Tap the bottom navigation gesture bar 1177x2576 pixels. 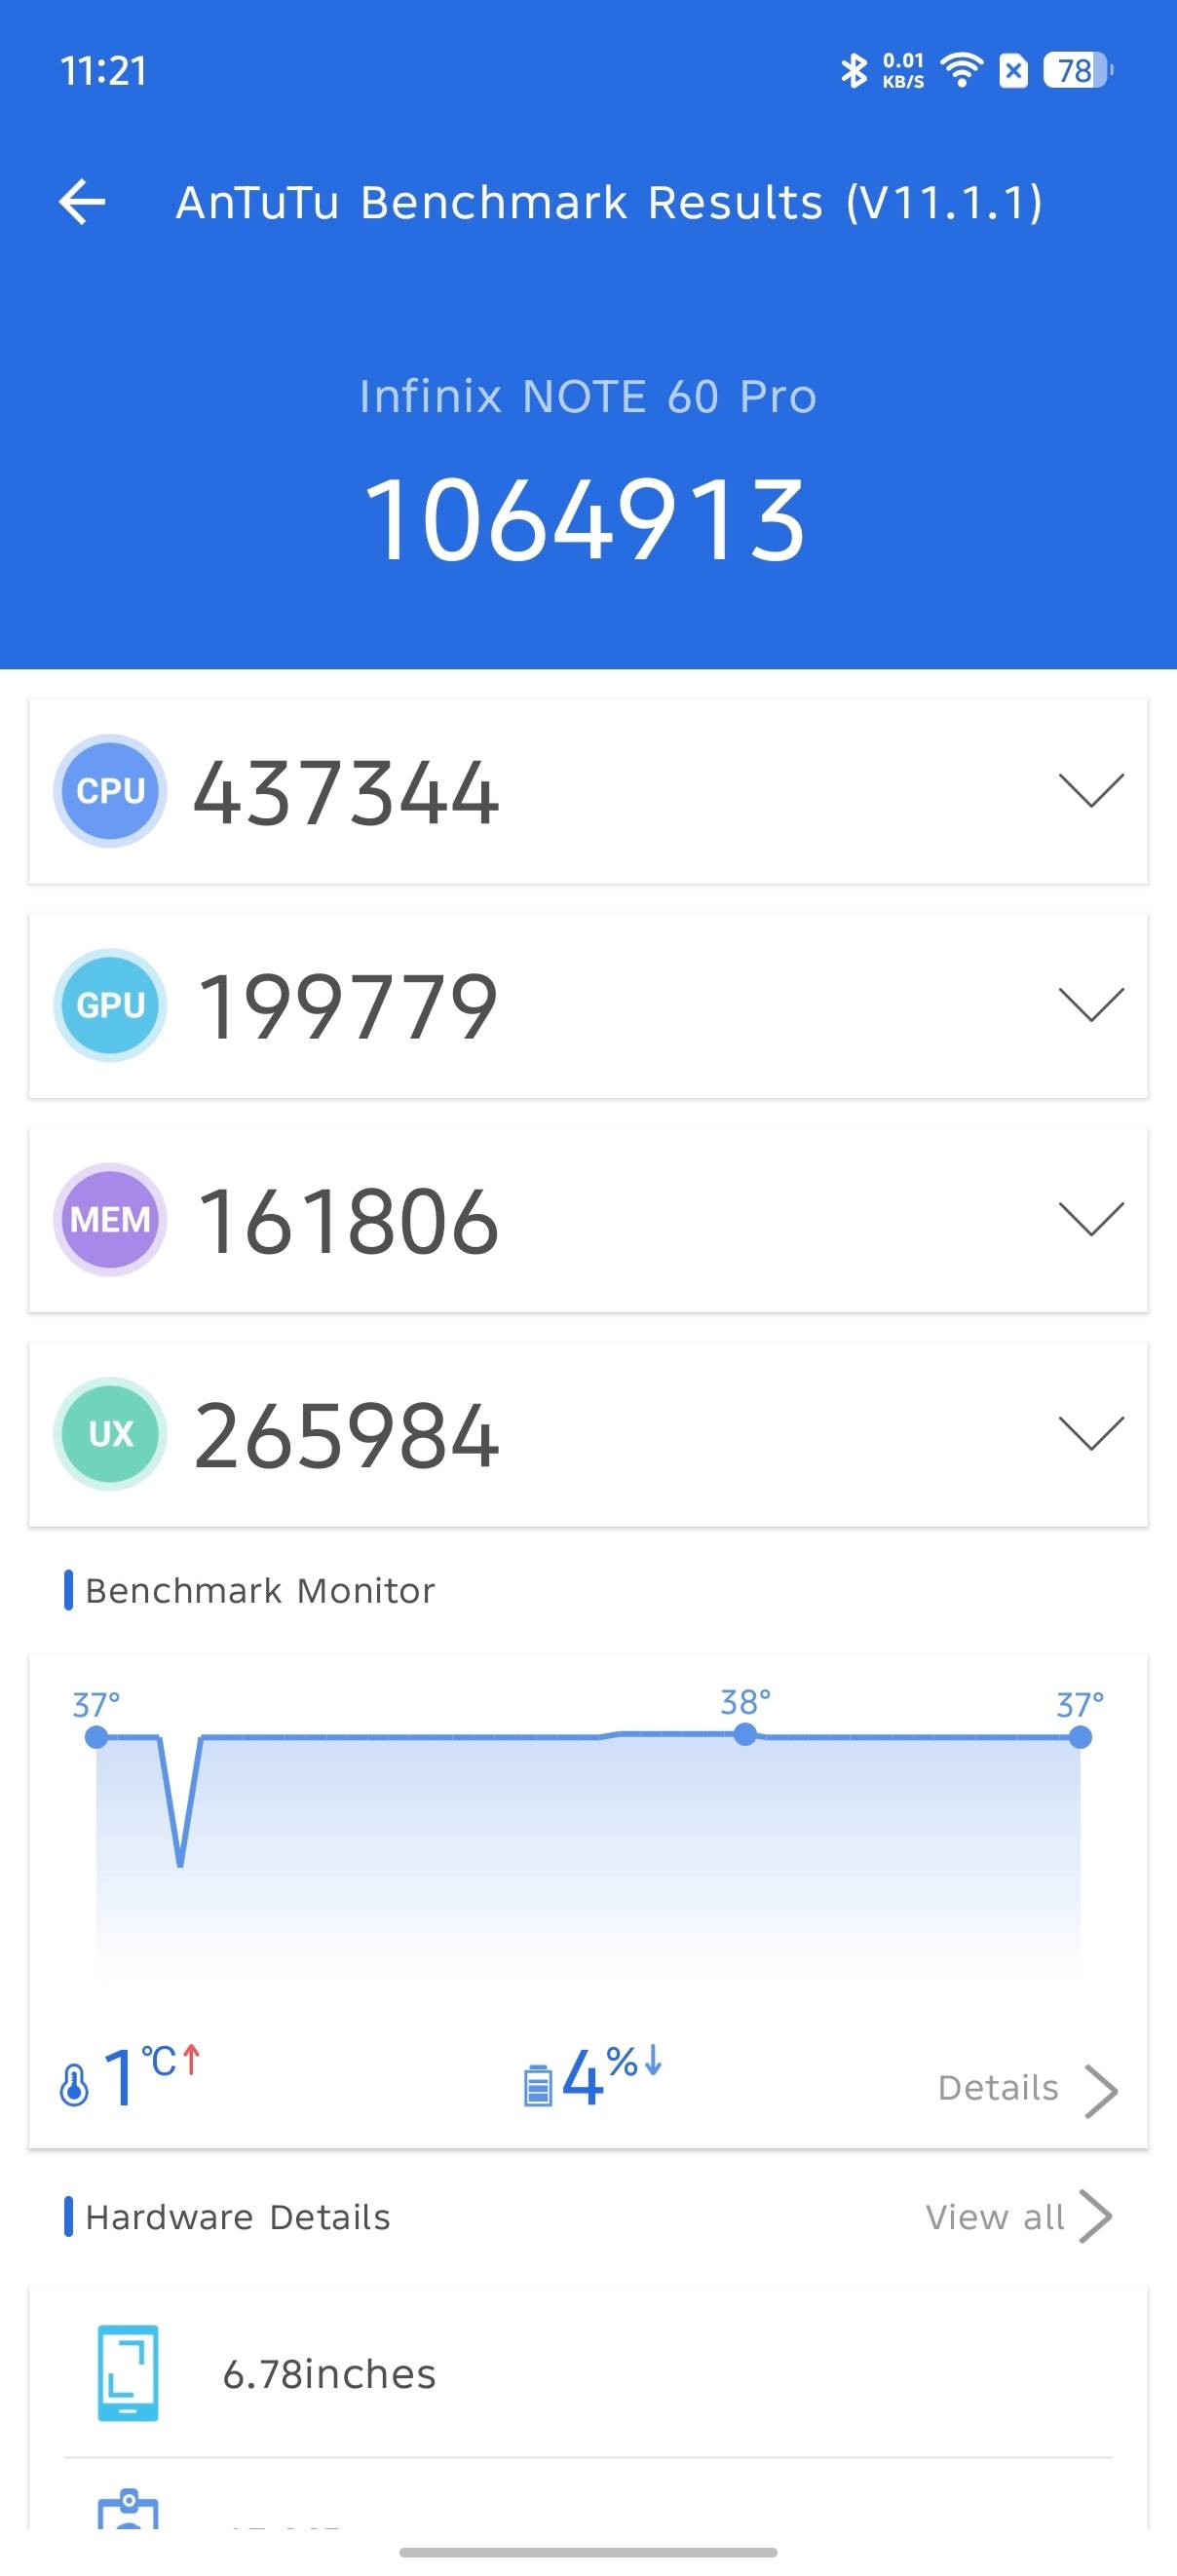click(x=588, y=2553)
